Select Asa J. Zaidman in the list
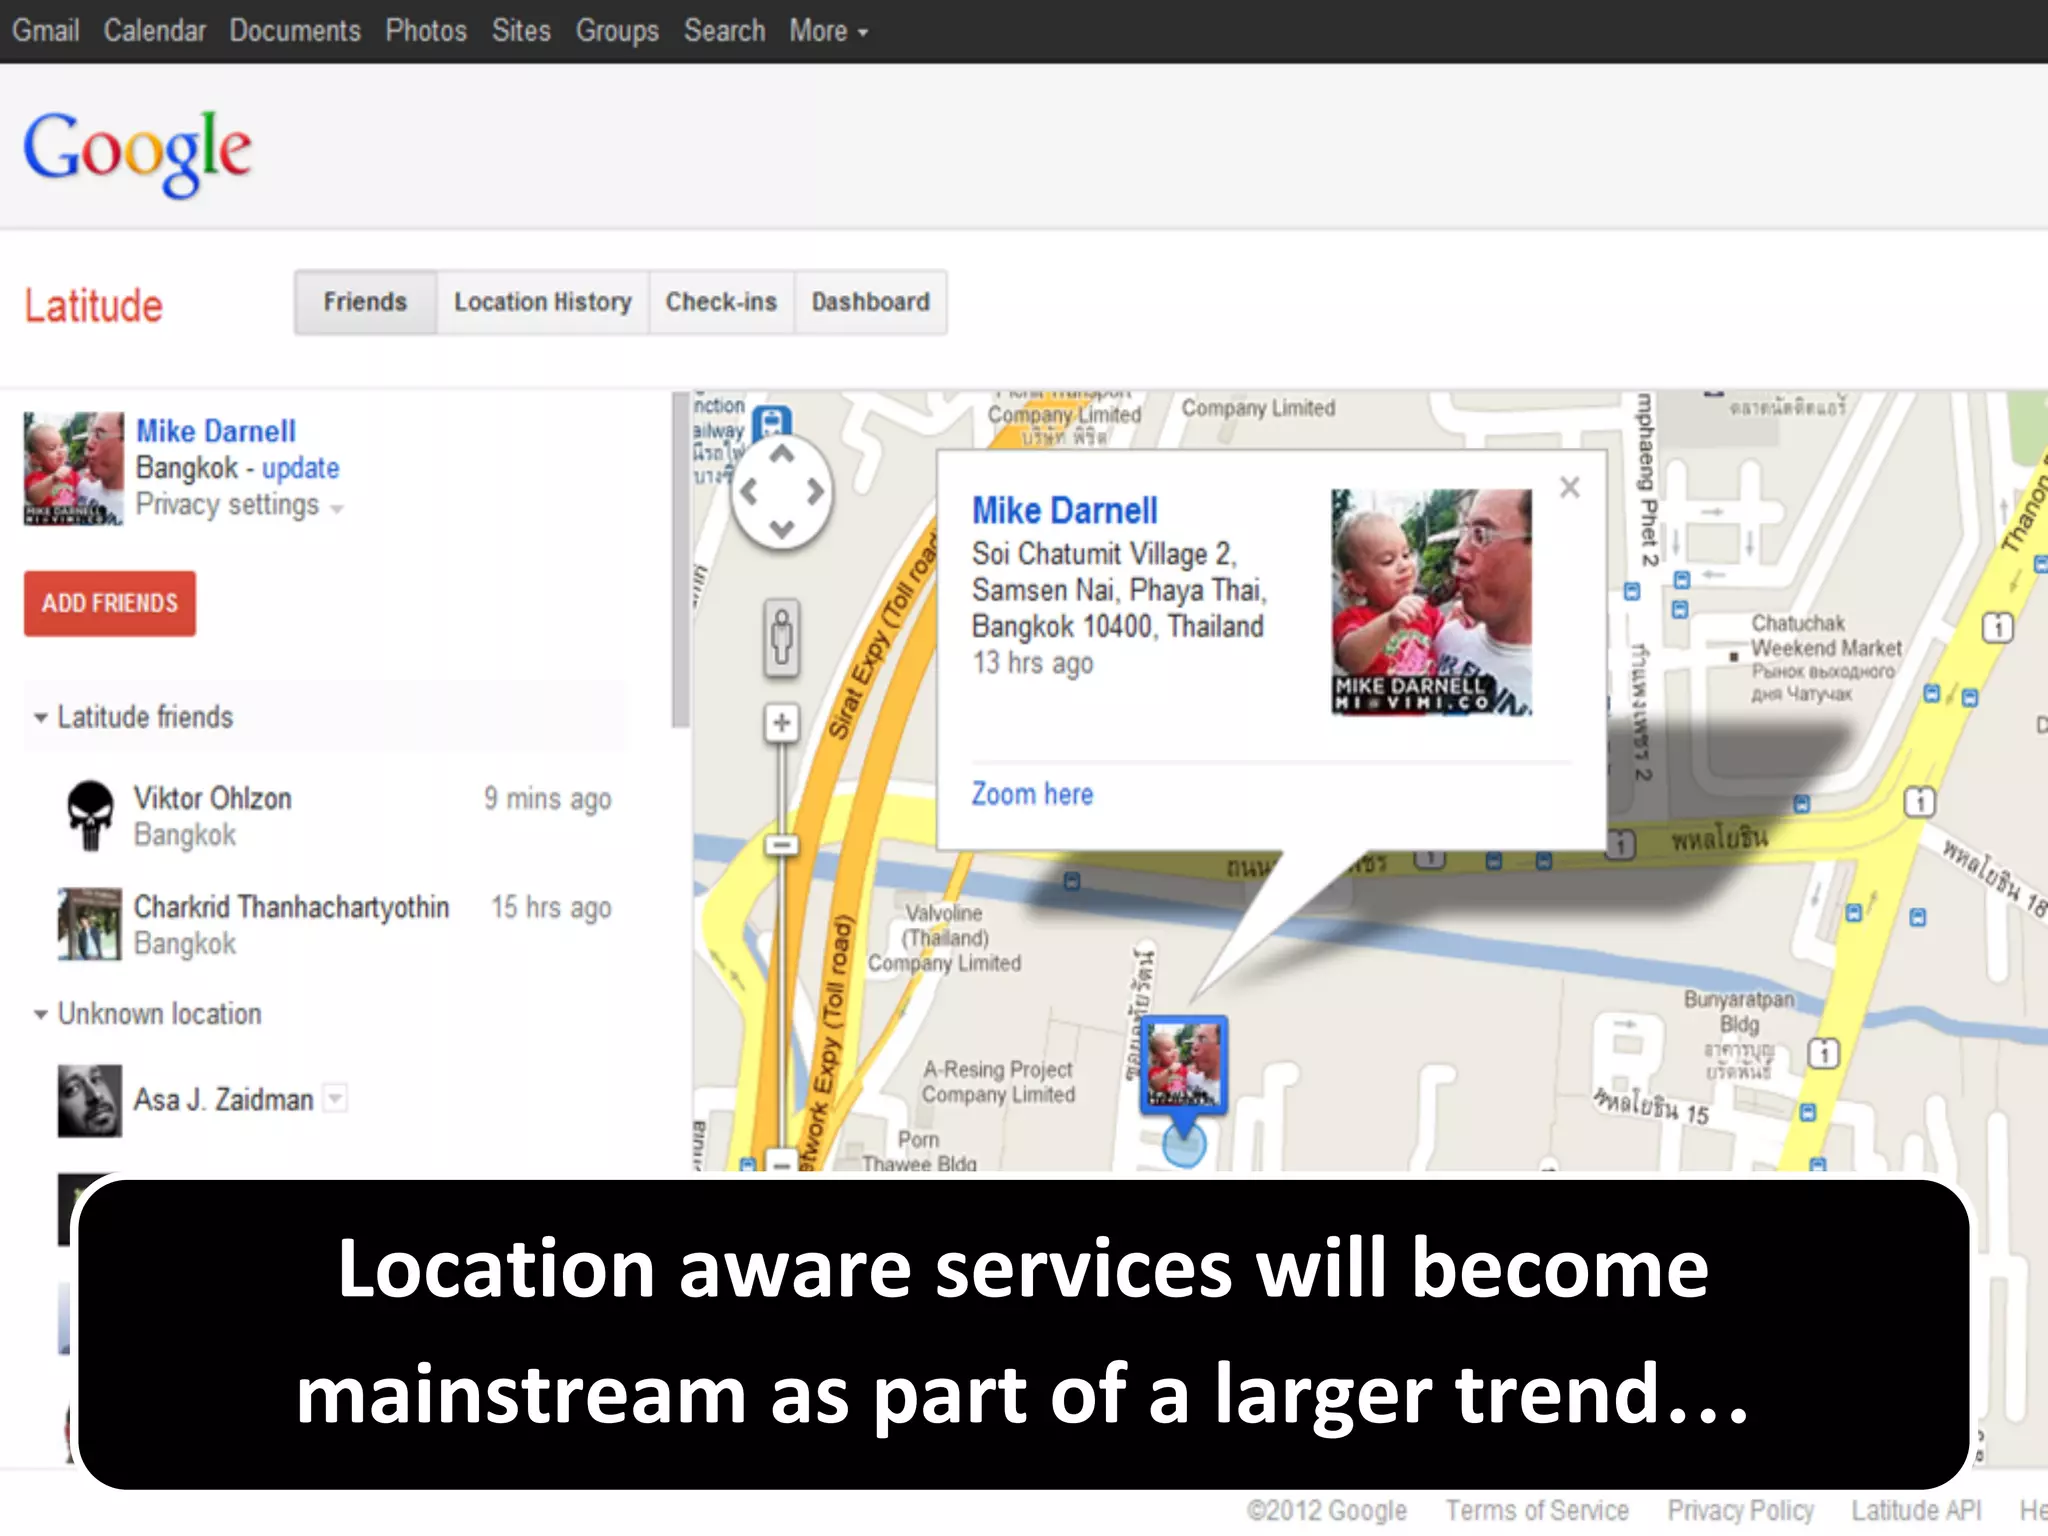This screenshot has width=2048, height=1536. [224, 1100]
